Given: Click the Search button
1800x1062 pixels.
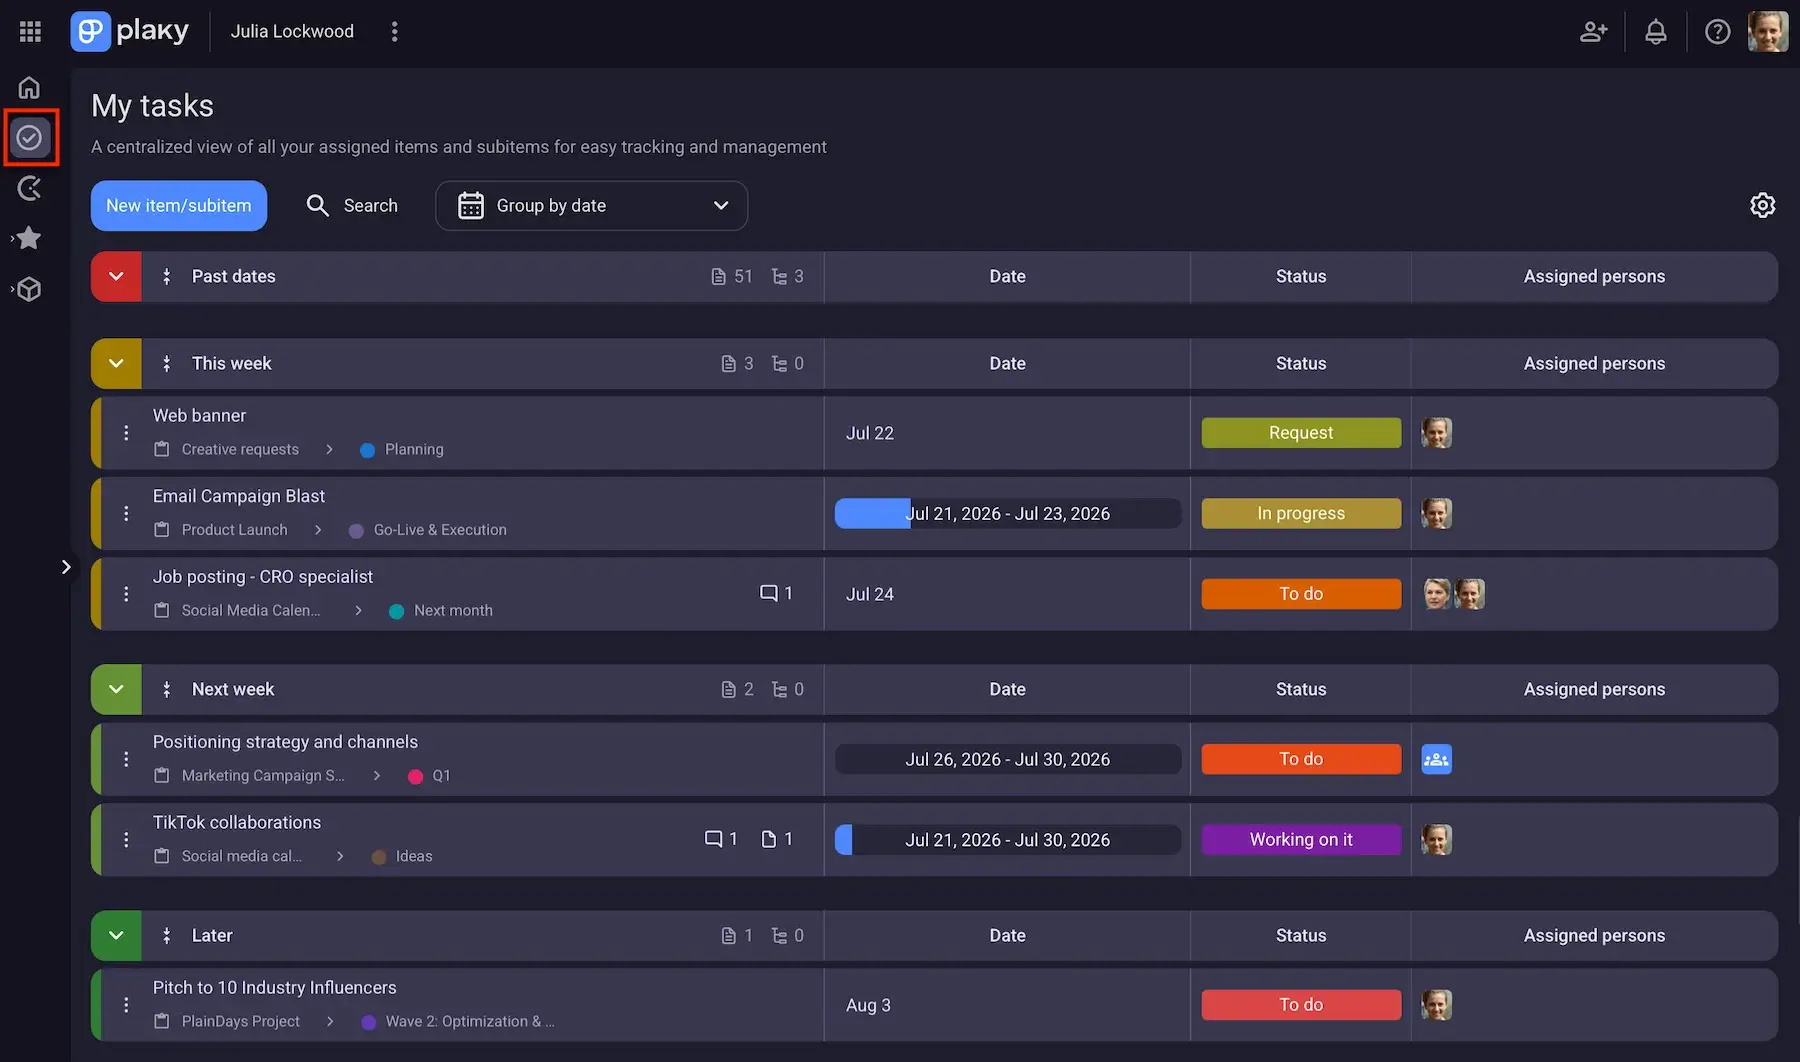Looking at the screenshot, I should point(352,205).
